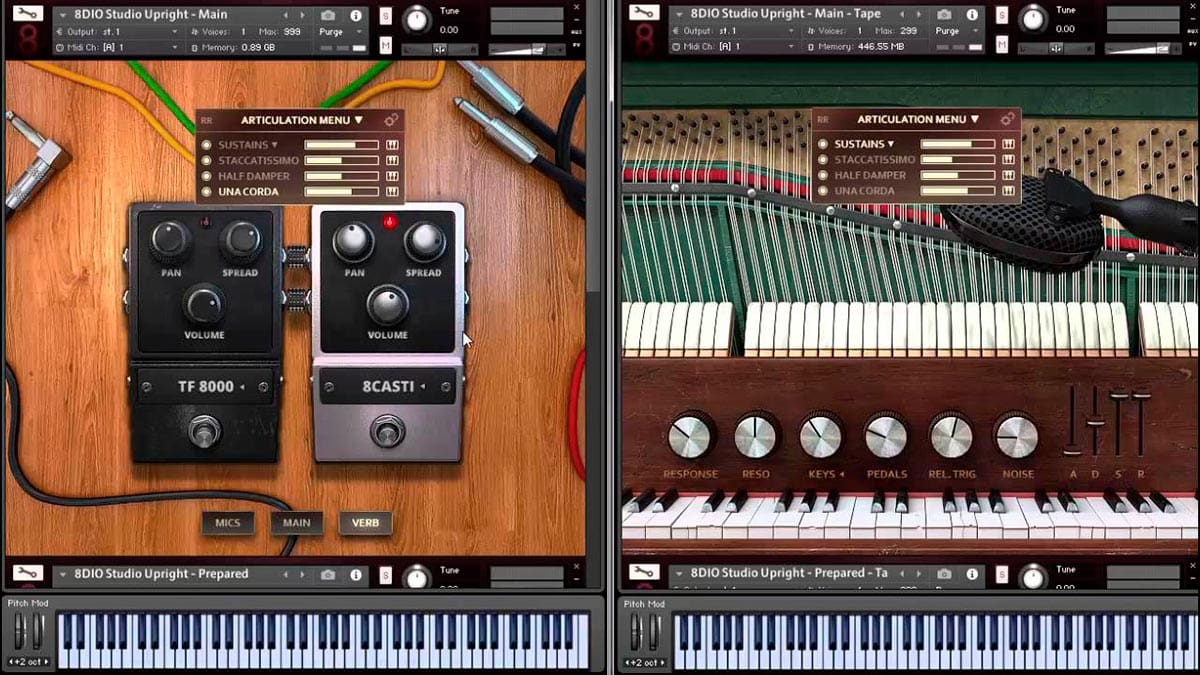Enable Una Corda articulation in right panel
The image size is (1200, 675).
(823, 190)
